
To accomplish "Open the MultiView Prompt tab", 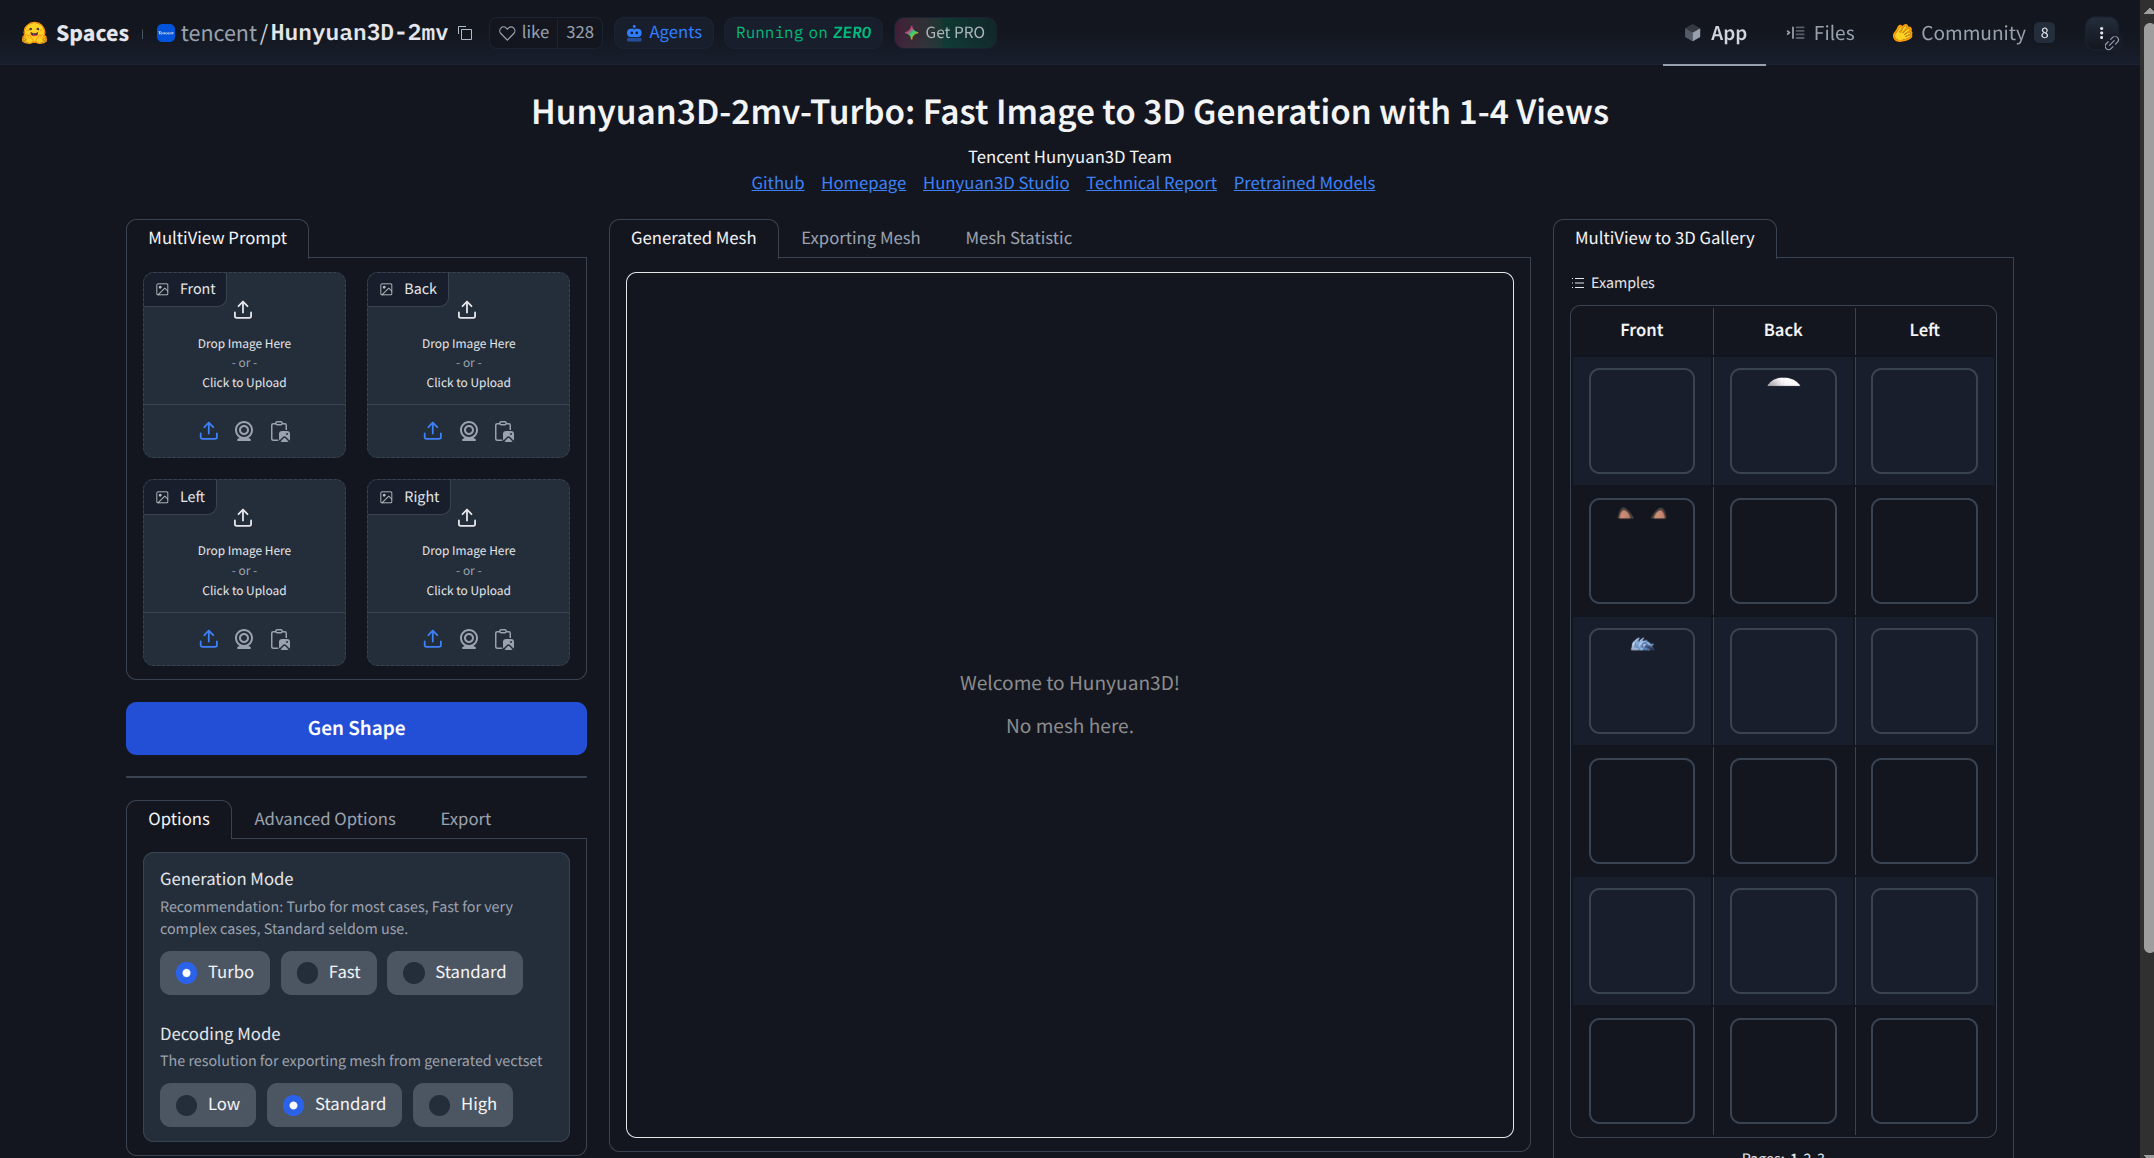I will pos(217,238).
